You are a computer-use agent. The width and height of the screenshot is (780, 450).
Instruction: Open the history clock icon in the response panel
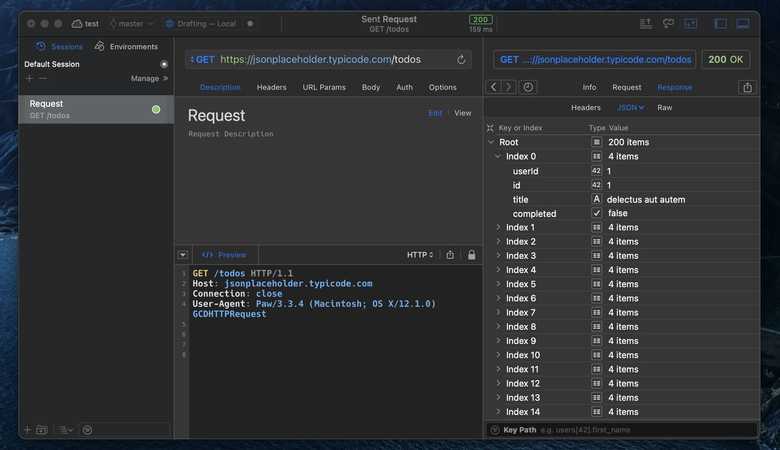click(x=528, y=87)
